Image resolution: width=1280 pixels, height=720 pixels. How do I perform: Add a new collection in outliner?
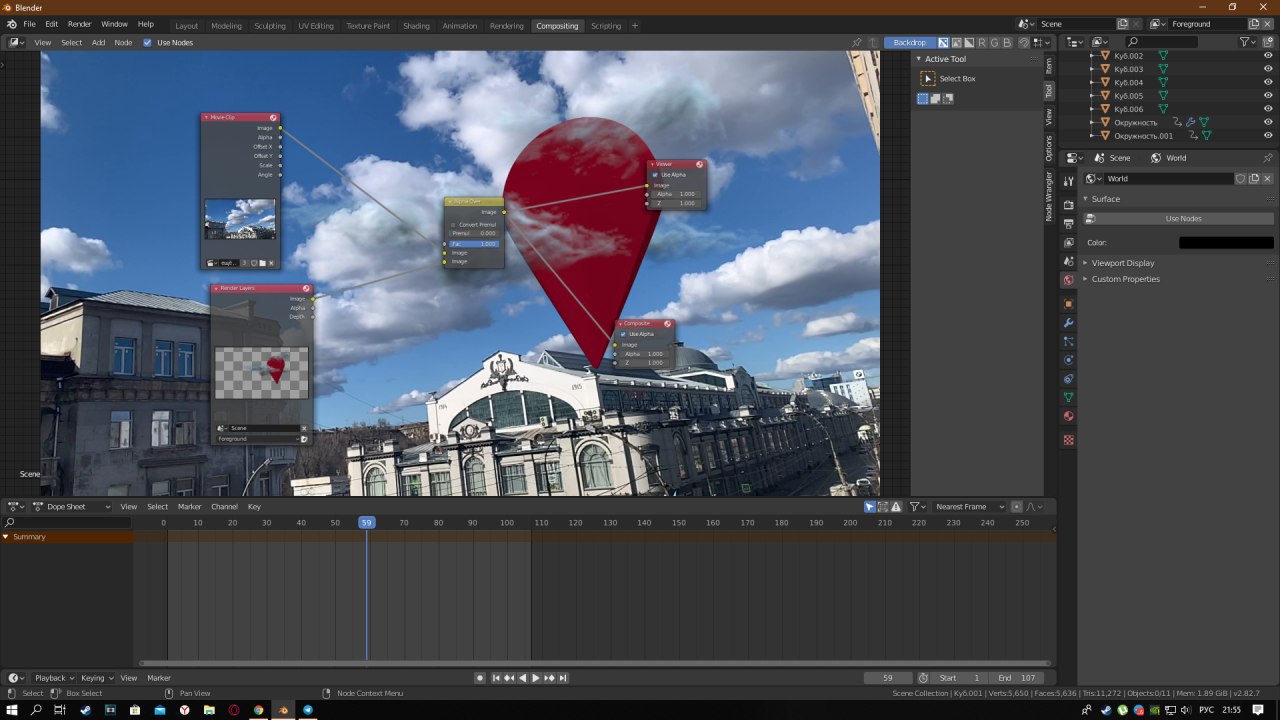click(1268, 42)
